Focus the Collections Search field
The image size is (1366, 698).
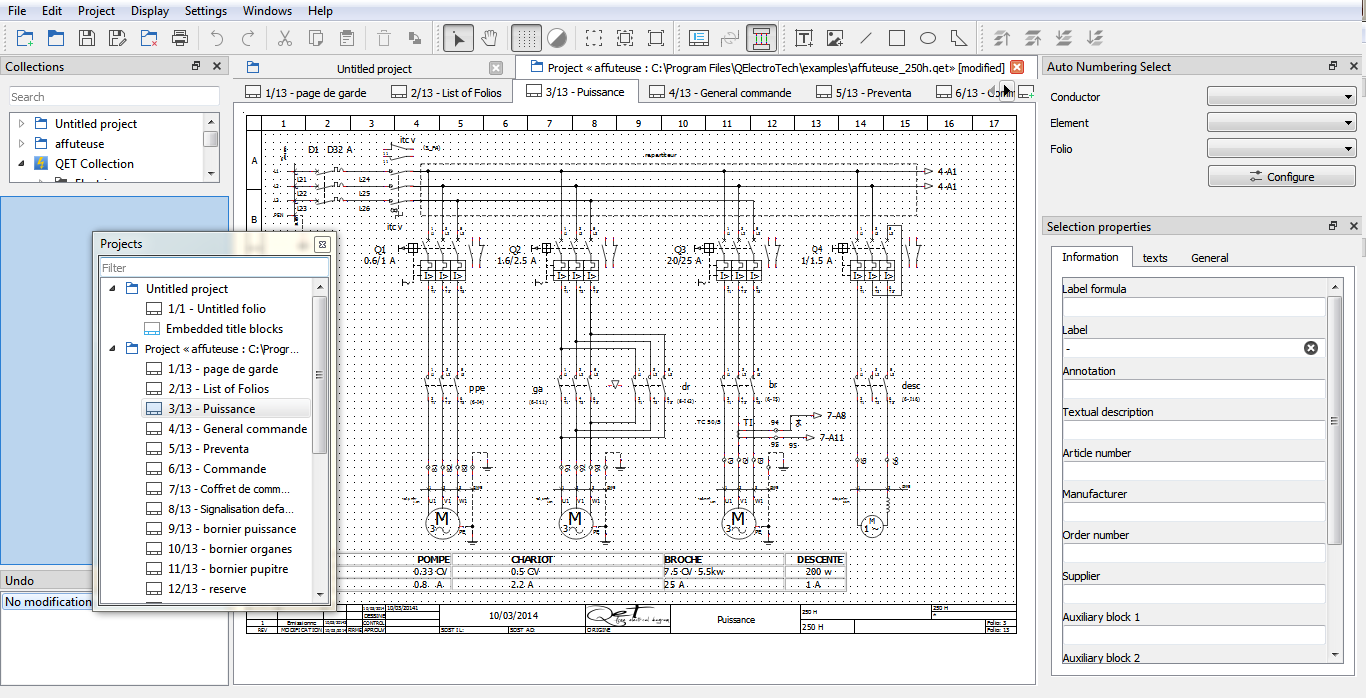(x=114, y=96)
